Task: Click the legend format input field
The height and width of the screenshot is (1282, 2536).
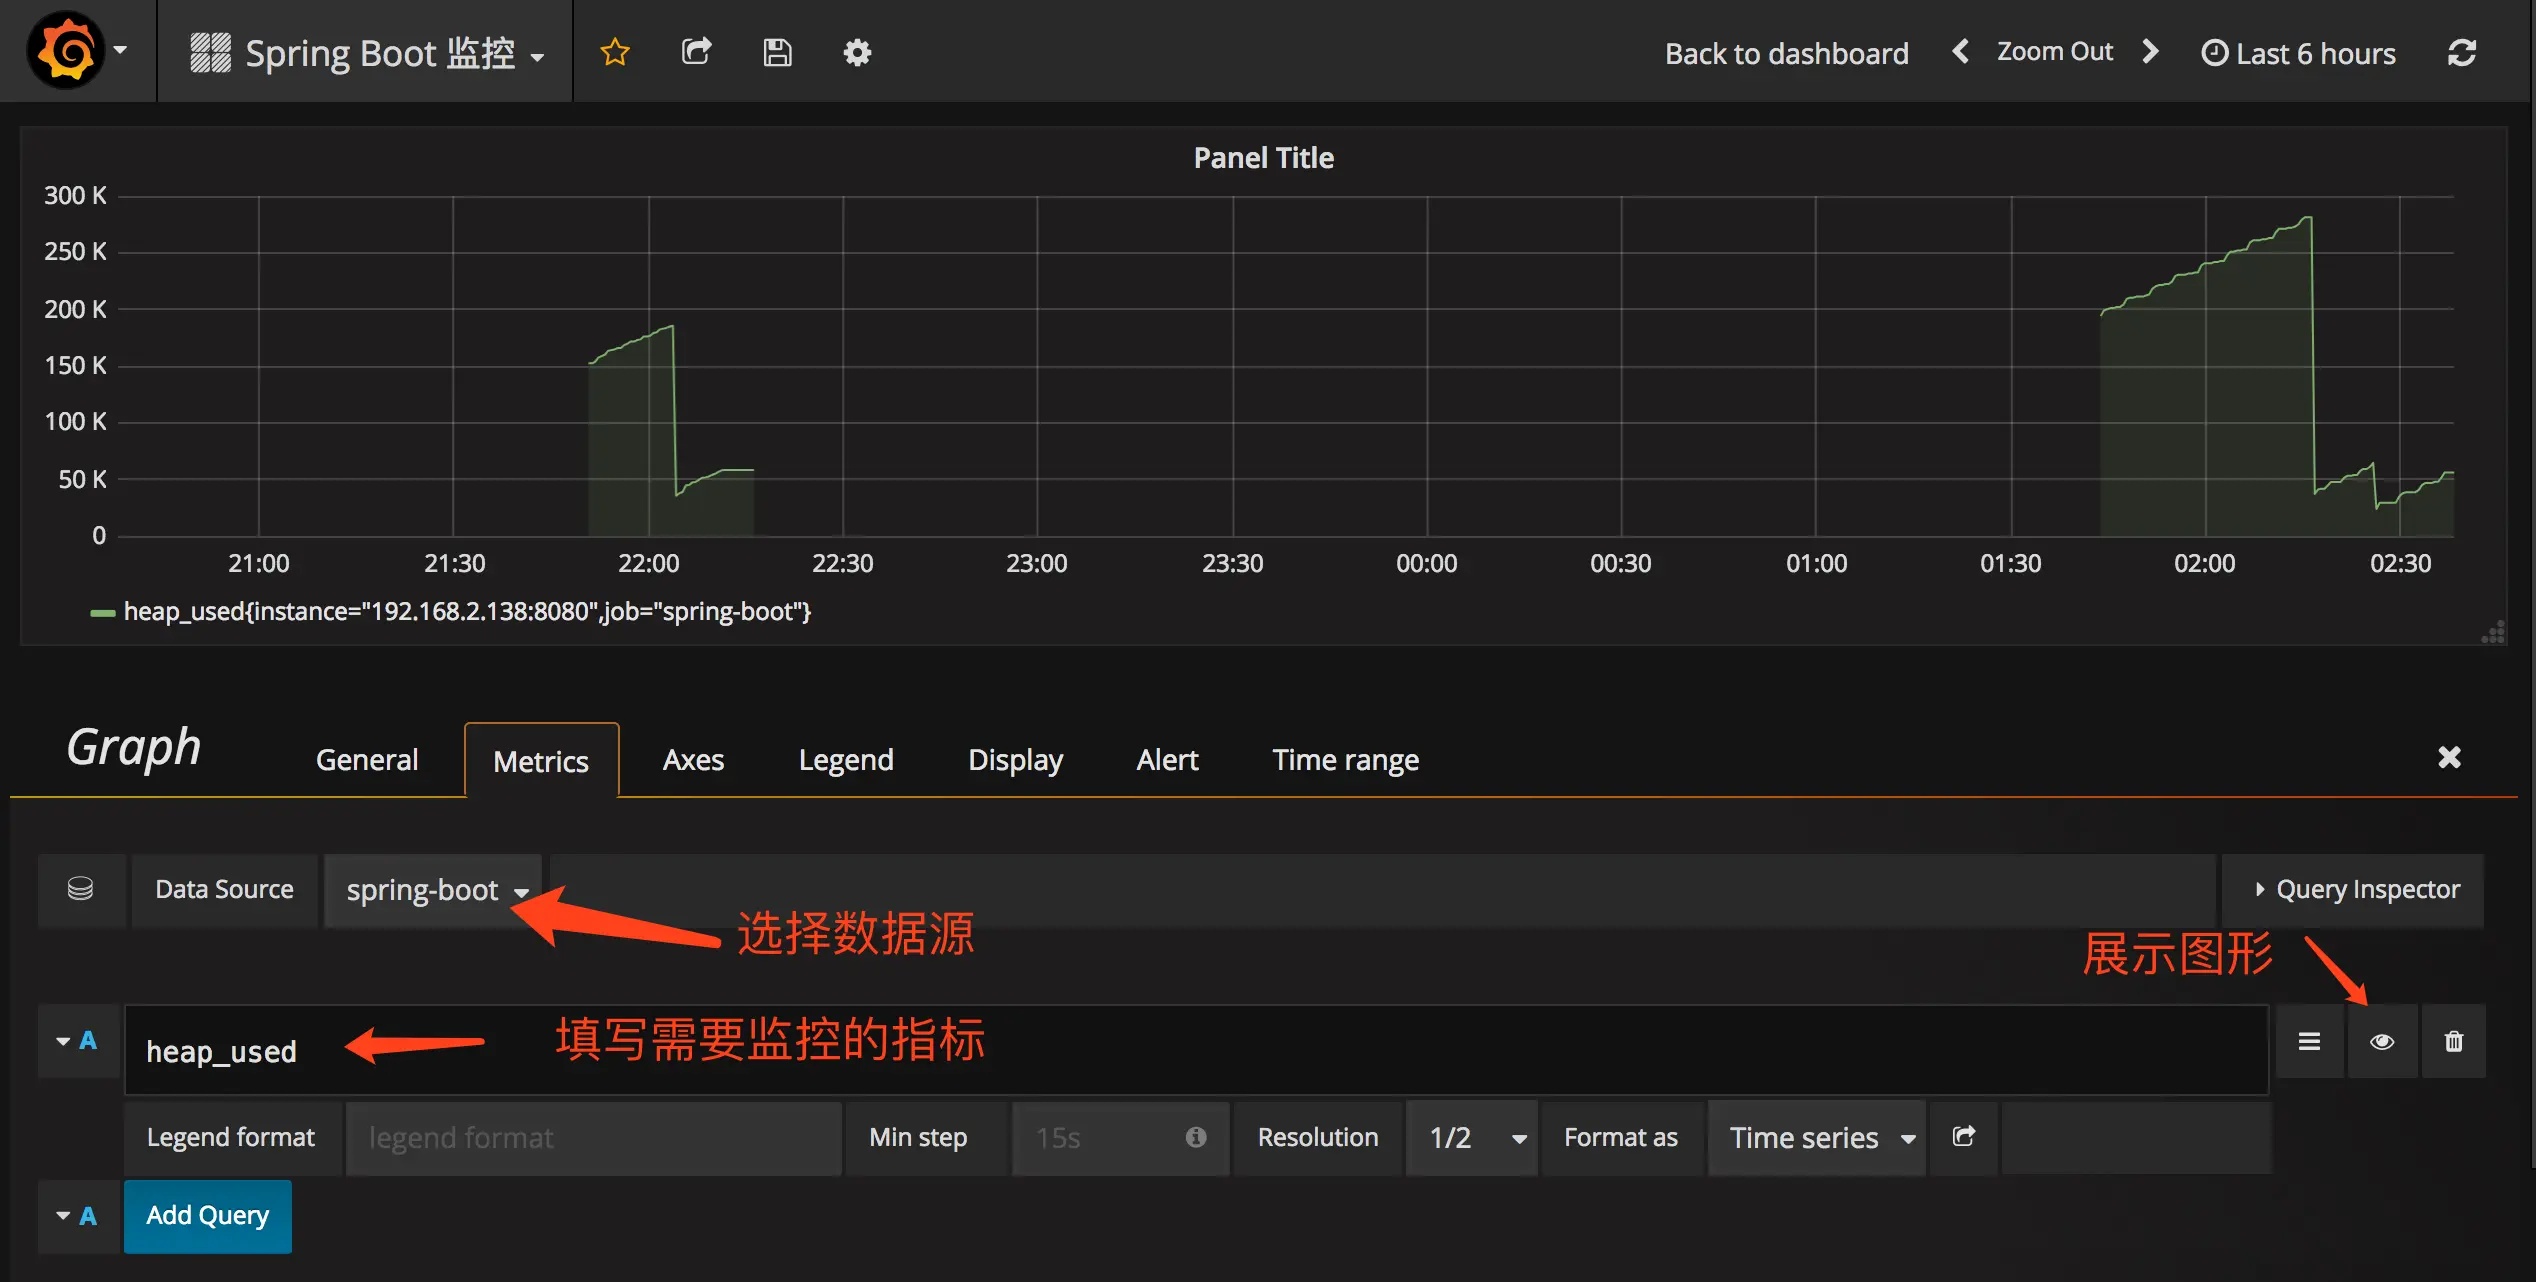Action: 592,1138
